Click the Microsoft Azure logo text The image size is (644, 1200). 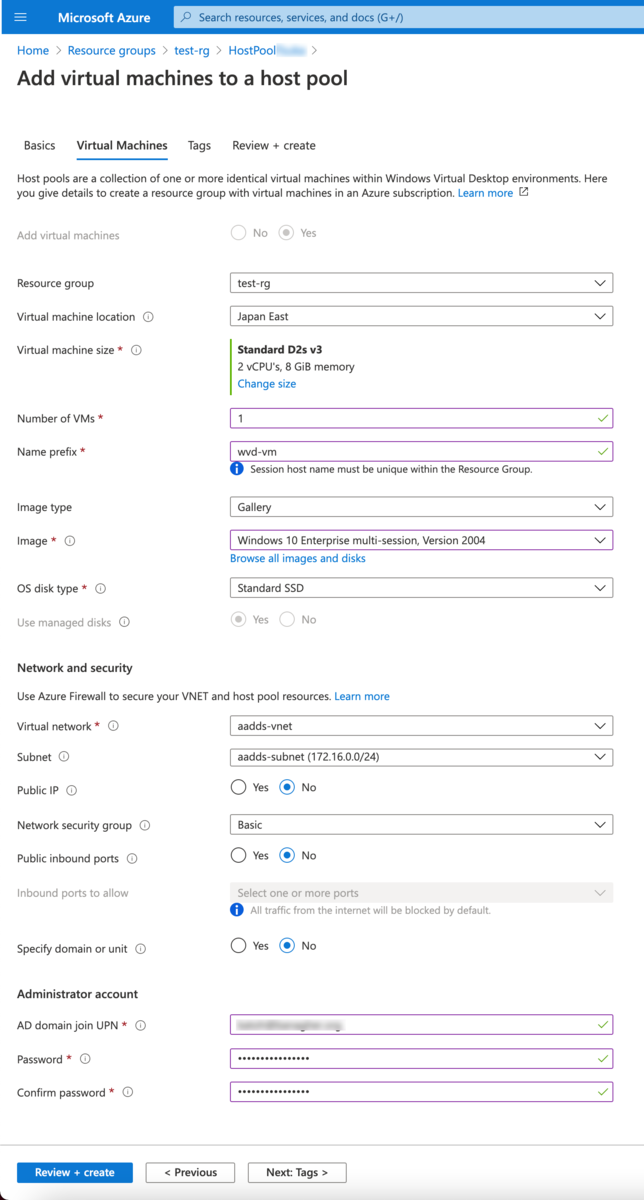pyautogui.click(x=104, y=18)
